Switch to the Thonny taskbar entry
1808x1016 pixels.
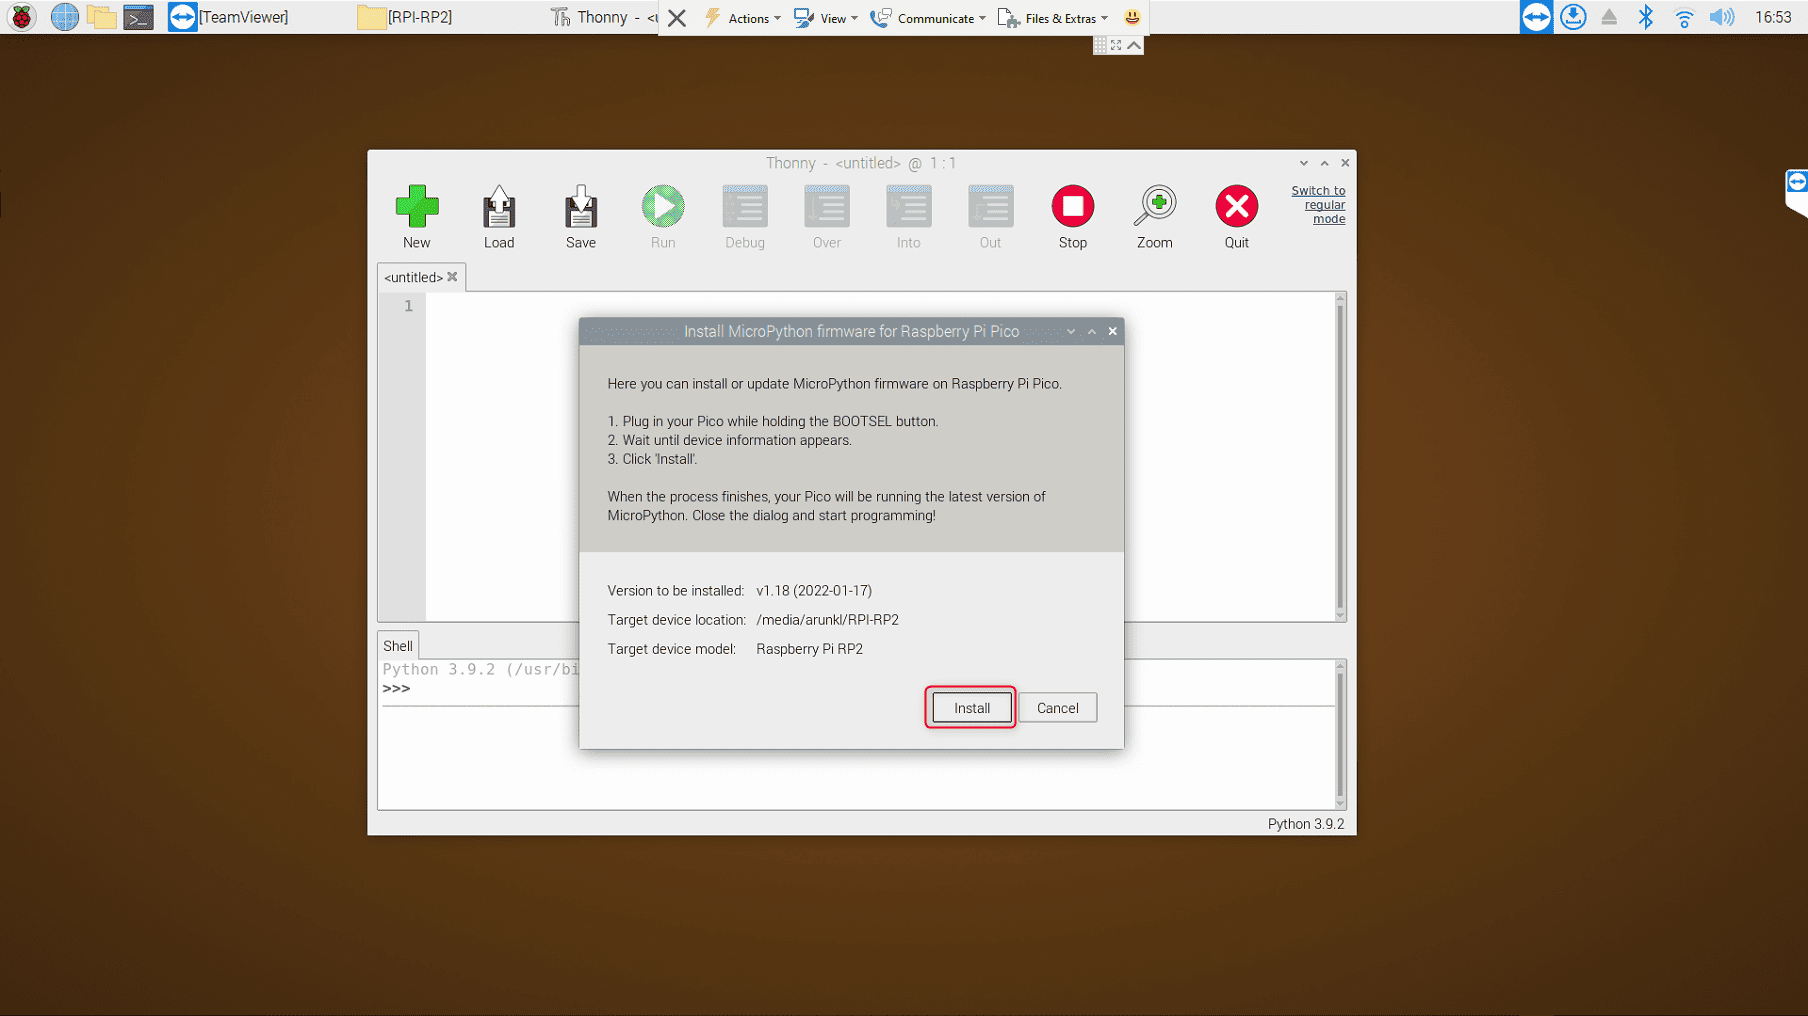(603, 17)
